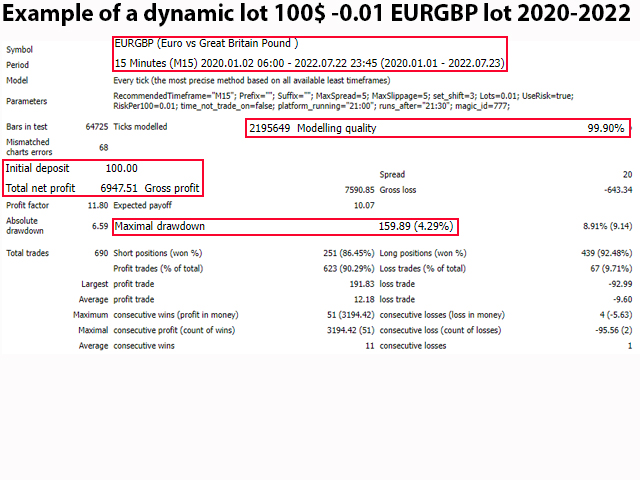Click the average profit trade value '12.18'
The width and height of the screenshot is (640, 480).
point(364,300)
